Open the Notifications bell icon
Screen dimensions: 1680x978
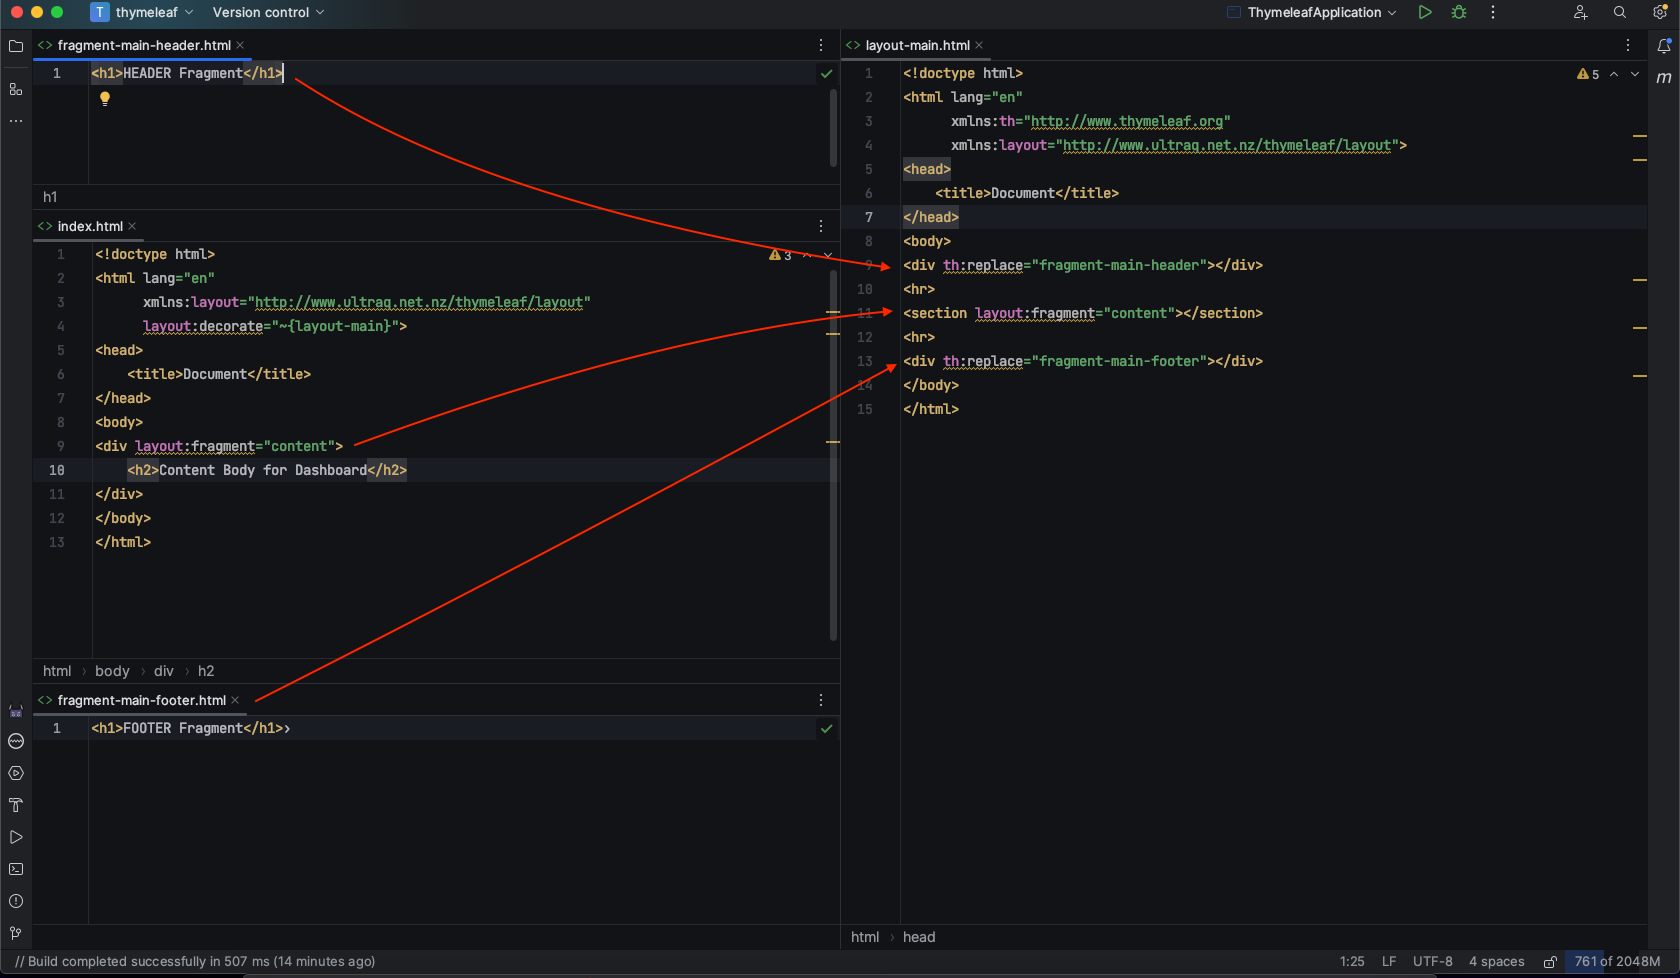pyautogui.click(x=1664, y=46)
